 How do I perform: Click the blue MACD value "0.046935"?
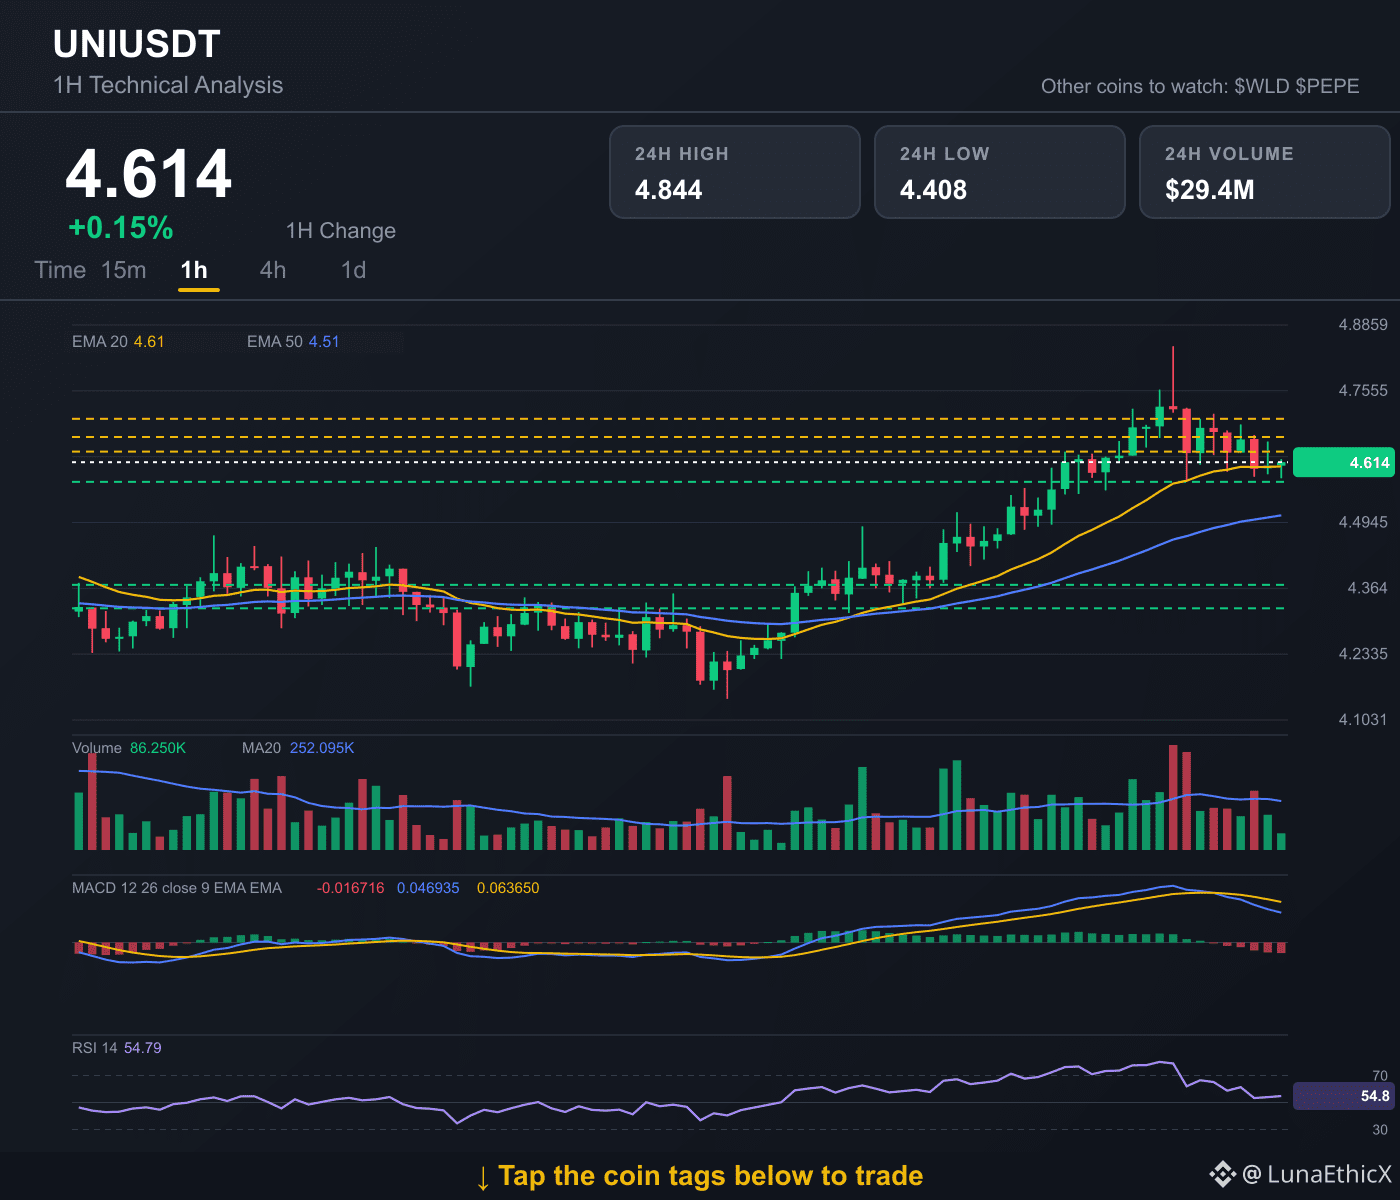coord(428,888)
